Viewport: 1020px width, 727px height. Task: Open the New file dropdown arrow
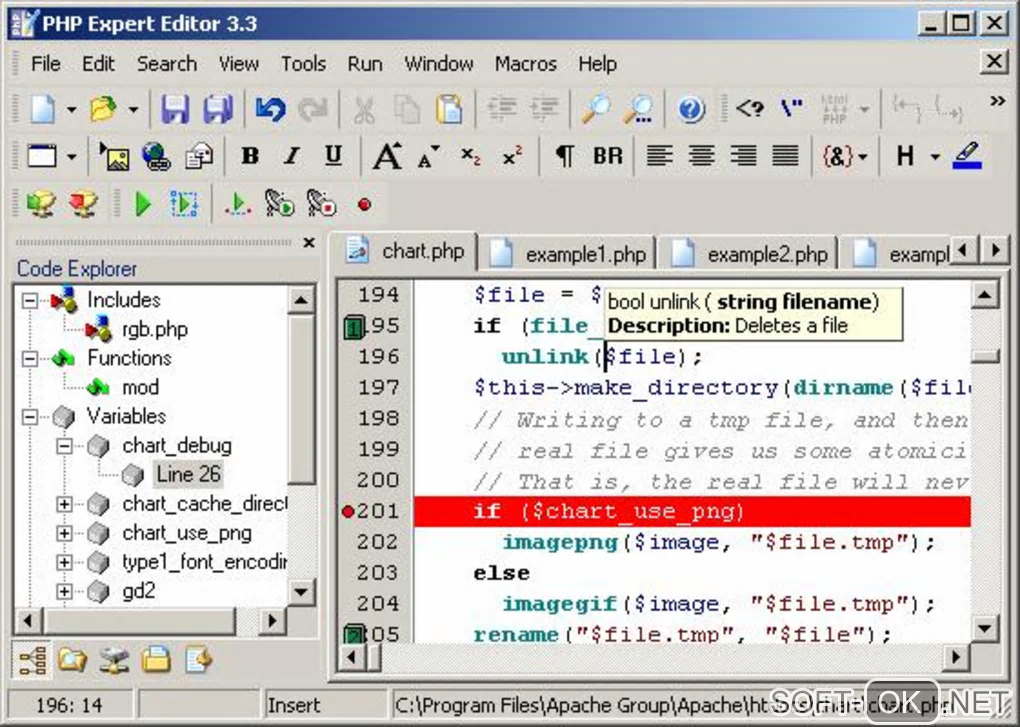coord(71,109)
